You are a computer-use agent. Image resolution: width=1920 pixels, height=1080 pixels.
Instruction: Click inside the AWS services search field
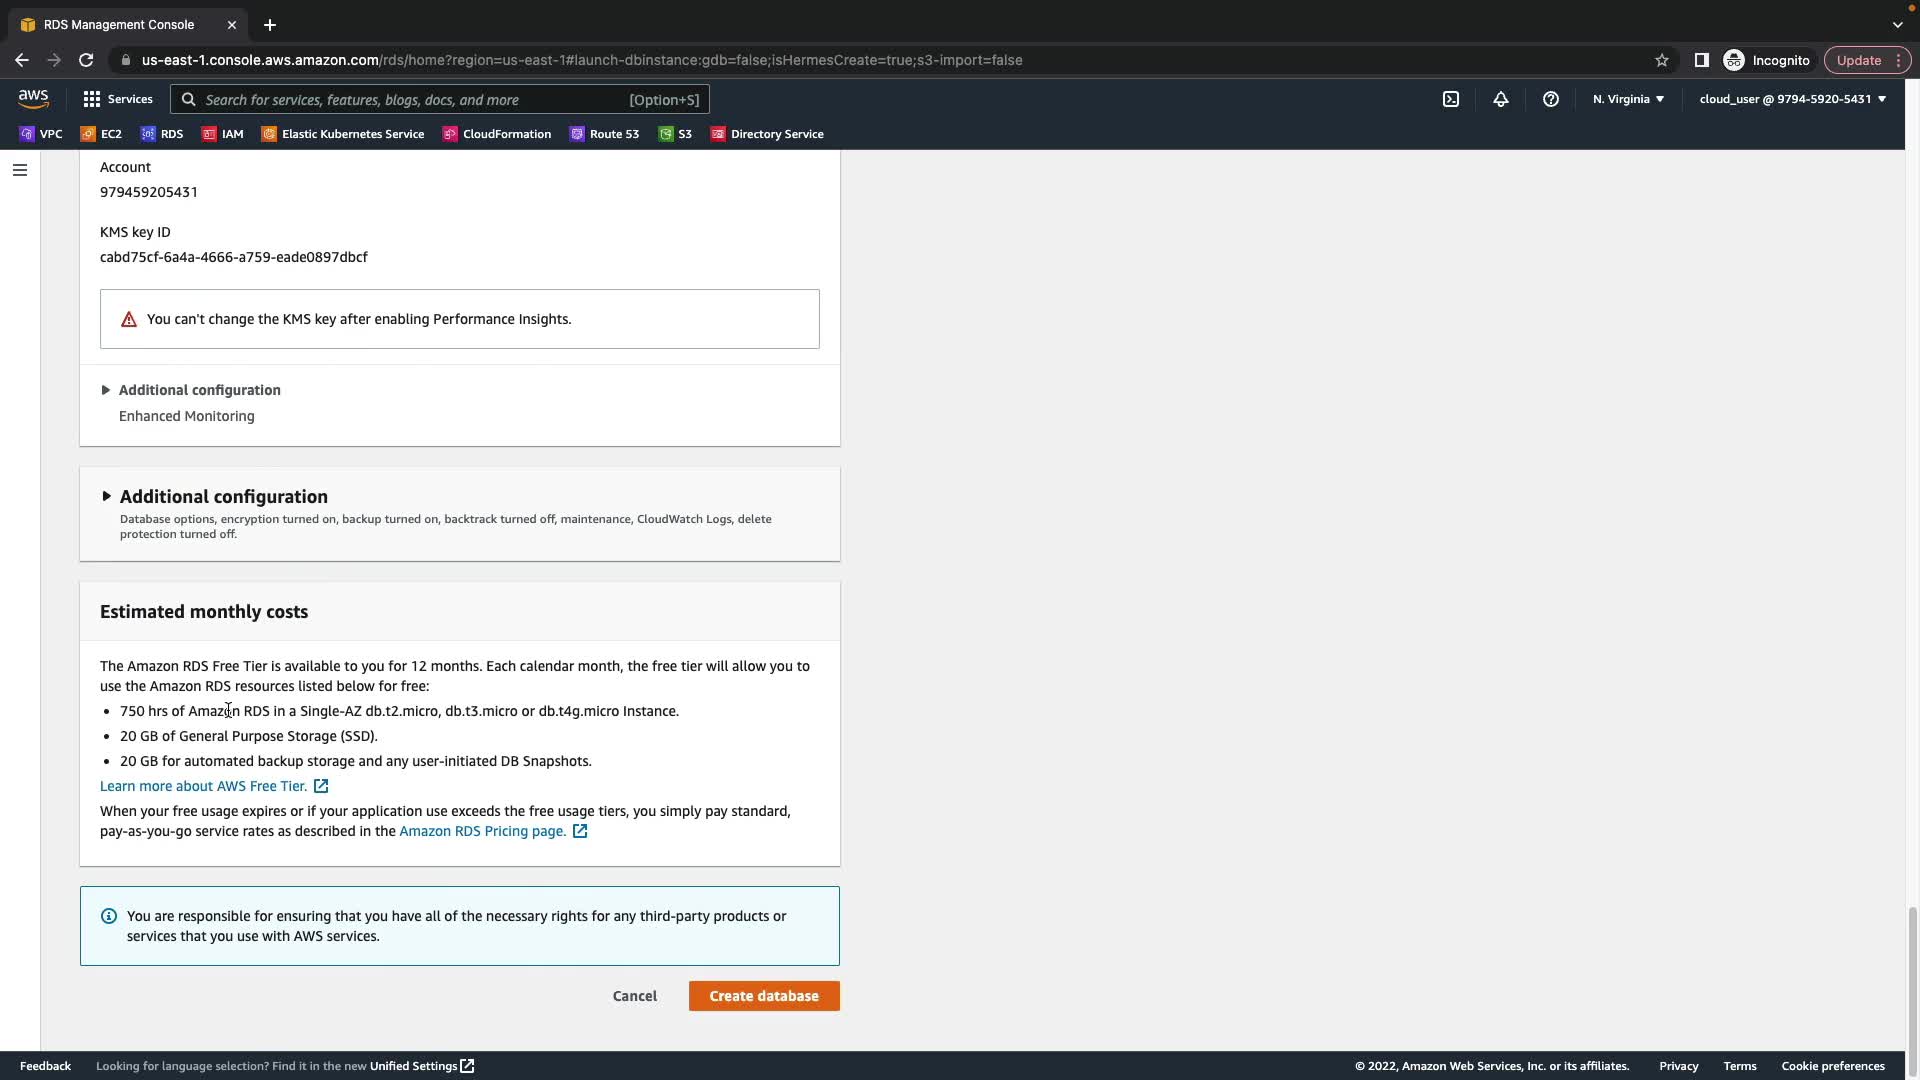(410, 100)
